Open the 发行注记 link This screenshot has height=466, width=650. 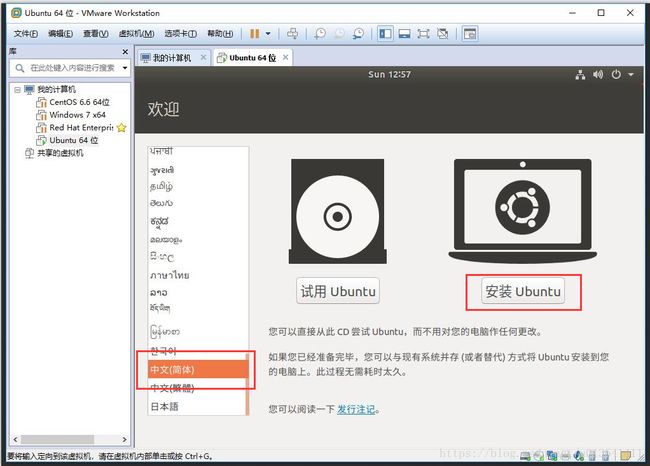tap(356, 410)
